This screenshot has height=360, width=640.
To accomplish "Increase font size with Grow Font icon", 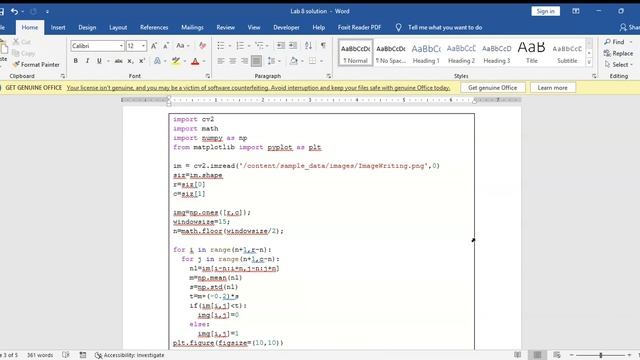I will (x=154, y=46).
